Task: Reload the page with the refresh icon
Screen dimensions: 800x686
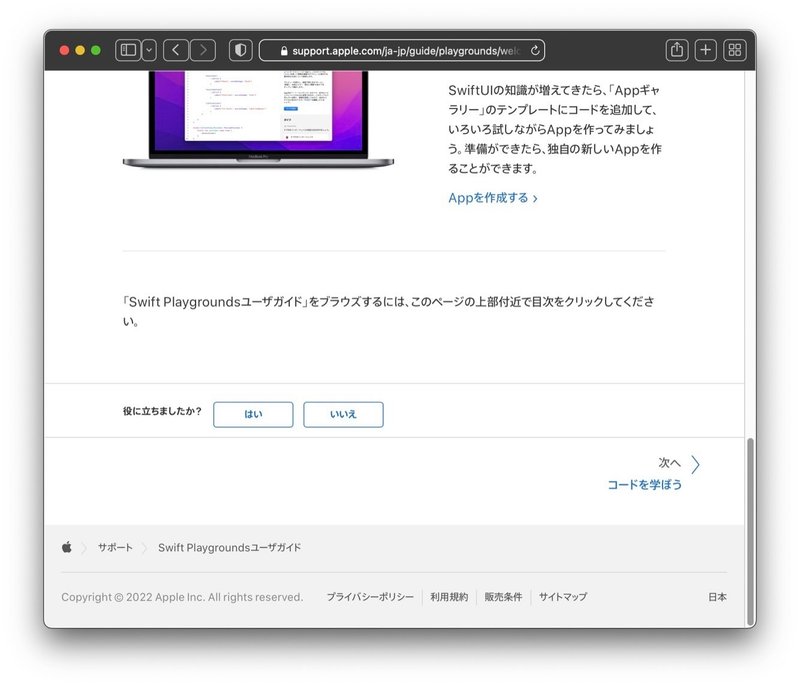Action: pos(535,50)
